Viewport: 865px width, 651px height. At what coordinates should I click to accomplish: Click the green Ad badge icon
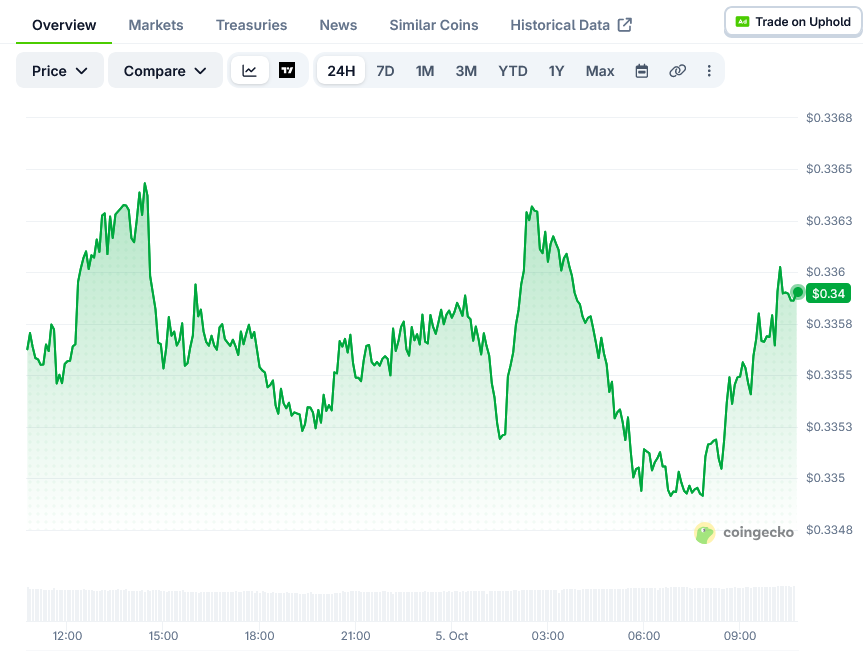click(x=743, y=22)
